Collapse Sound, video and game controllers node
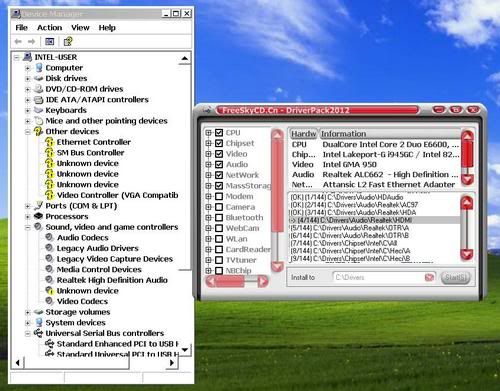This screenshot has width=500, height=391. click(28, 227)
